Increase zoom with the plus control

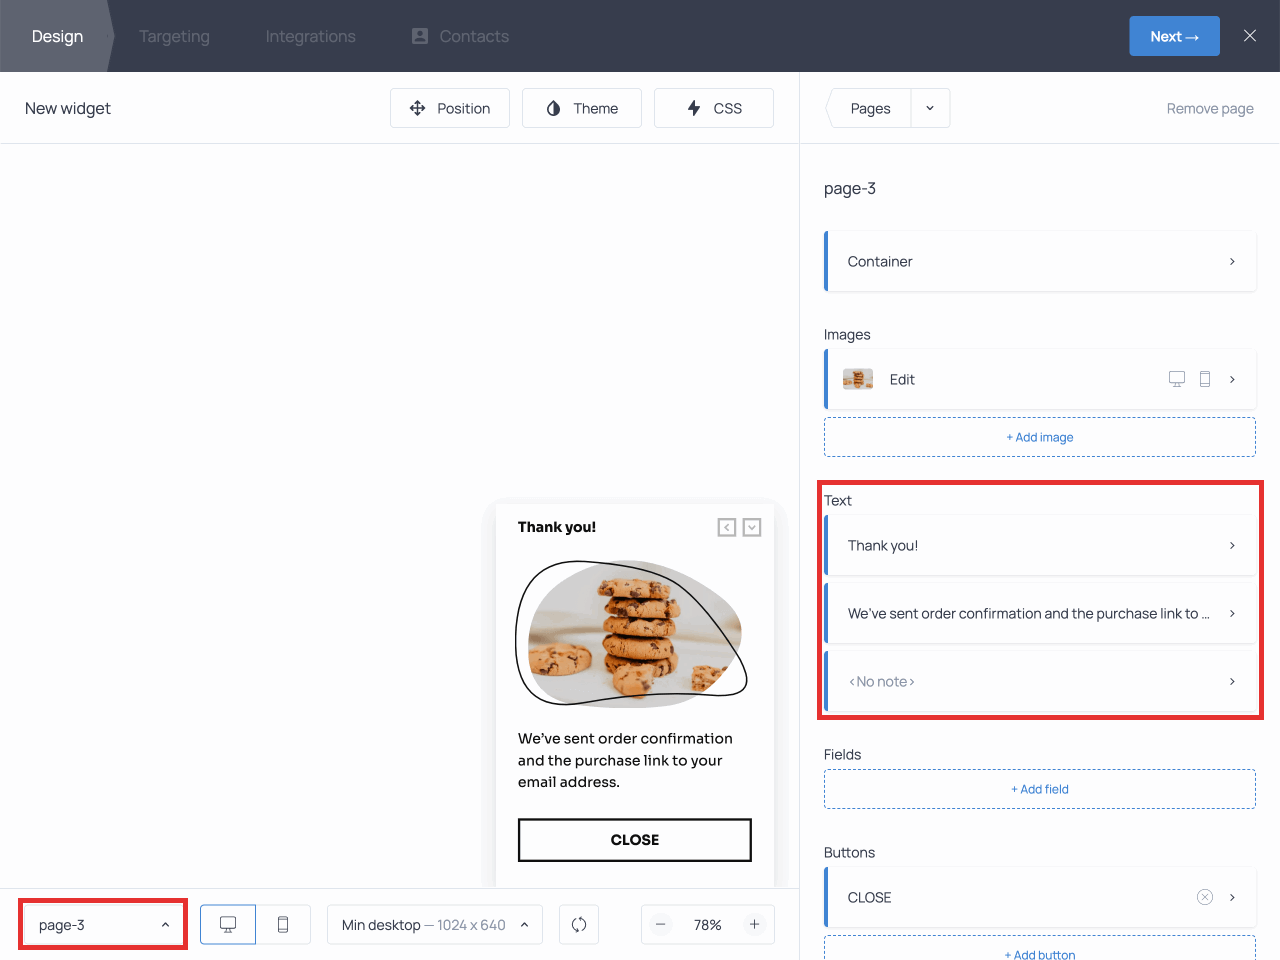[755, 924]
